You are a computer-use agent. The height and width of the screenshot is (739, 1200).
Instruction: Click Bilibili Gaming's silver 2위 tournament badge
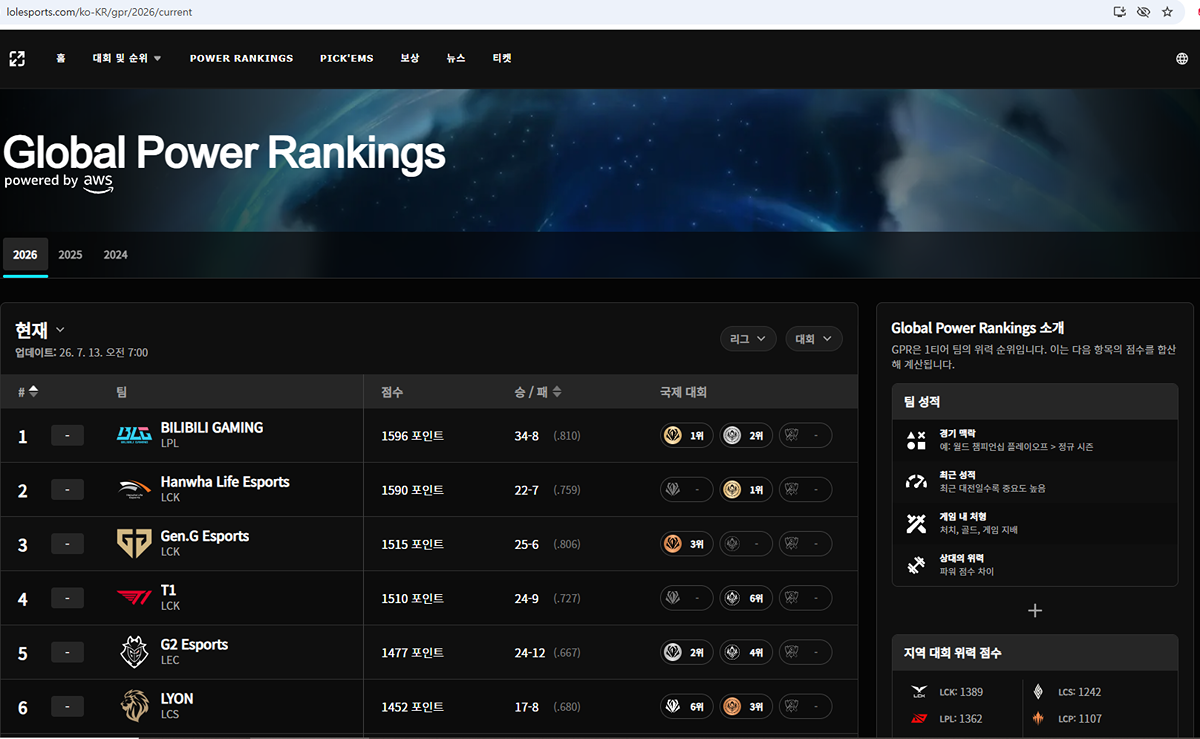pos(746,436)
